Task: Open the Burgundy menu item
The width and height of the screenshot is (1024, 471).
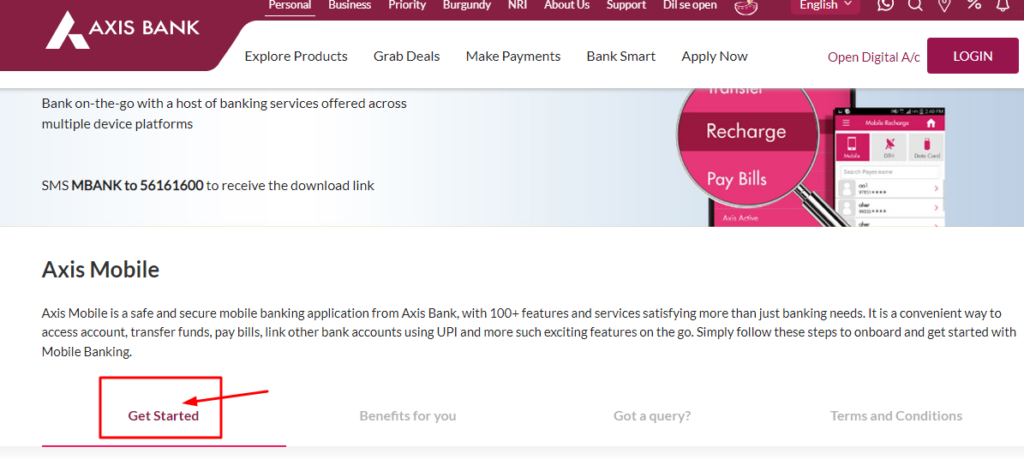Action: 466,5
